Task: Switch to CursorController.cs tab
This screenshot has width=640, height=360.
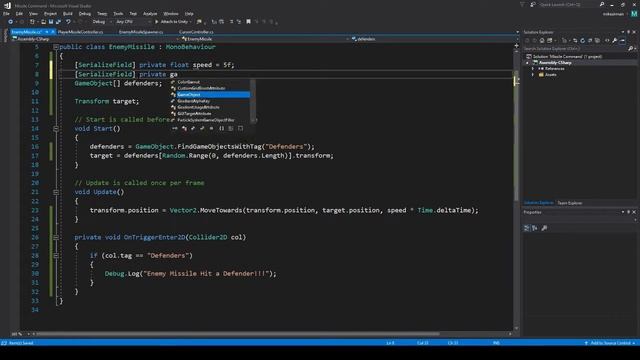Action: [x=196, y=32]
